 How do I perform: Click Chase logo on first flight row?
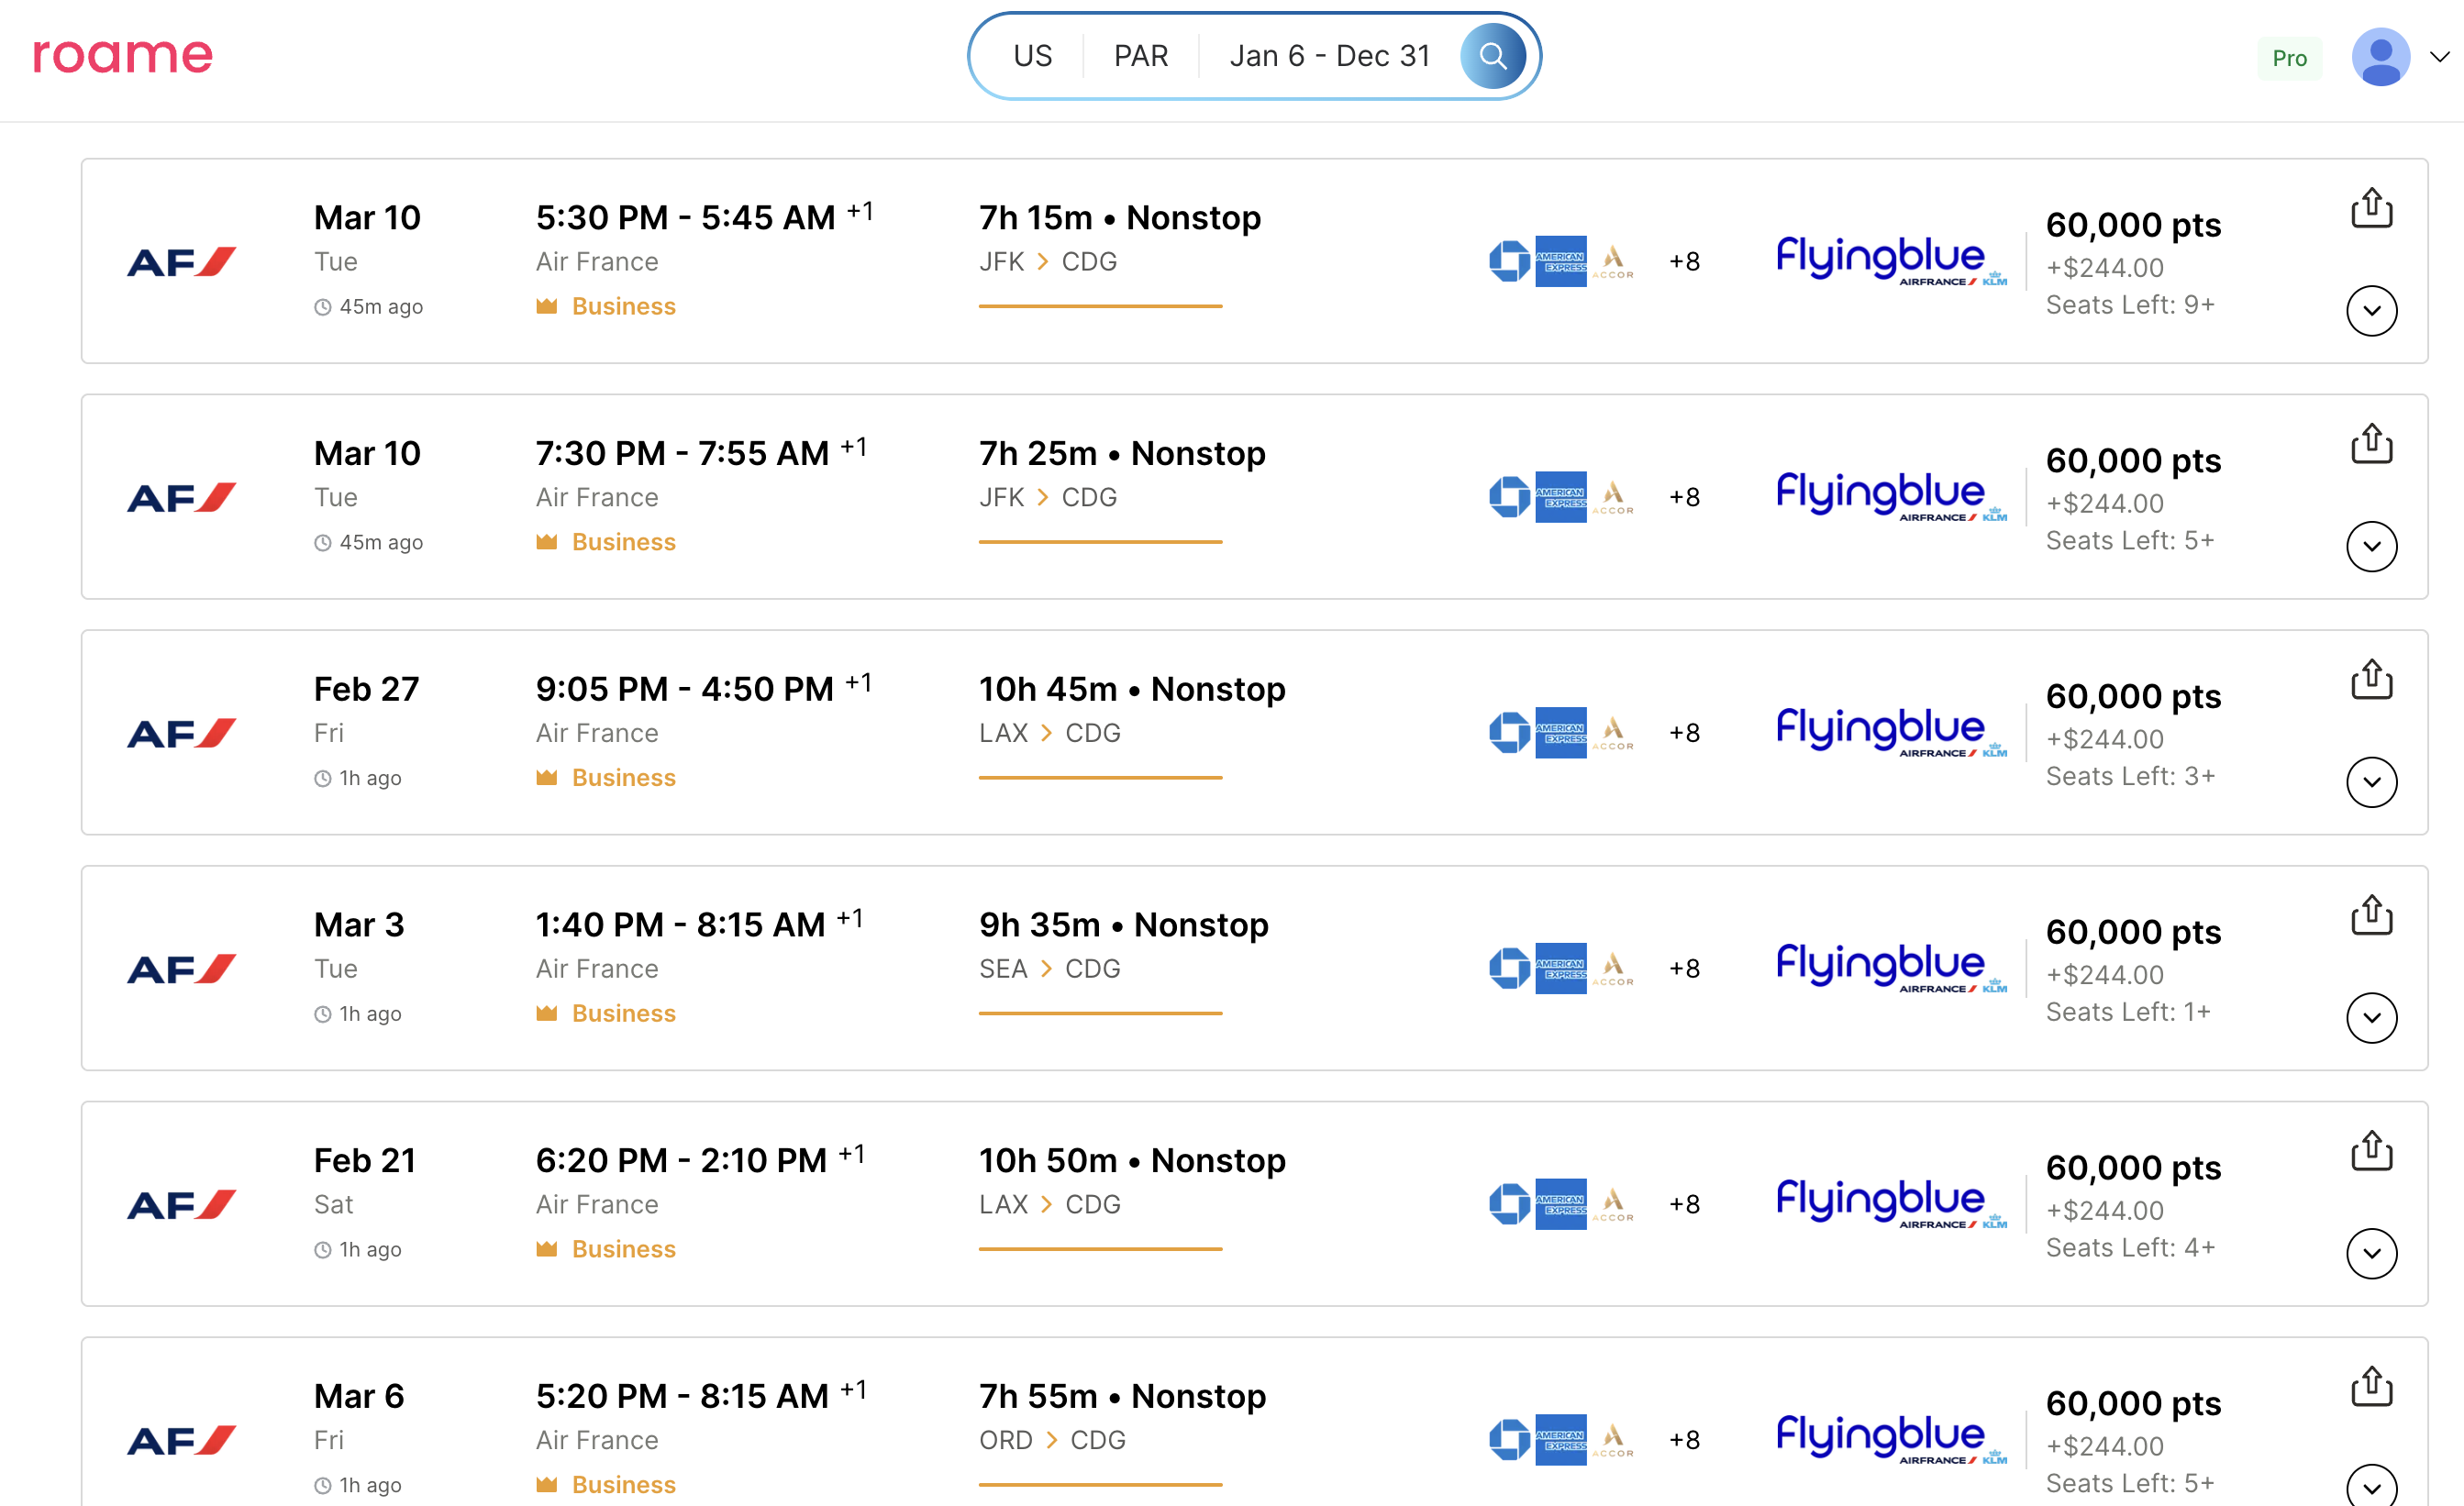1509,261
